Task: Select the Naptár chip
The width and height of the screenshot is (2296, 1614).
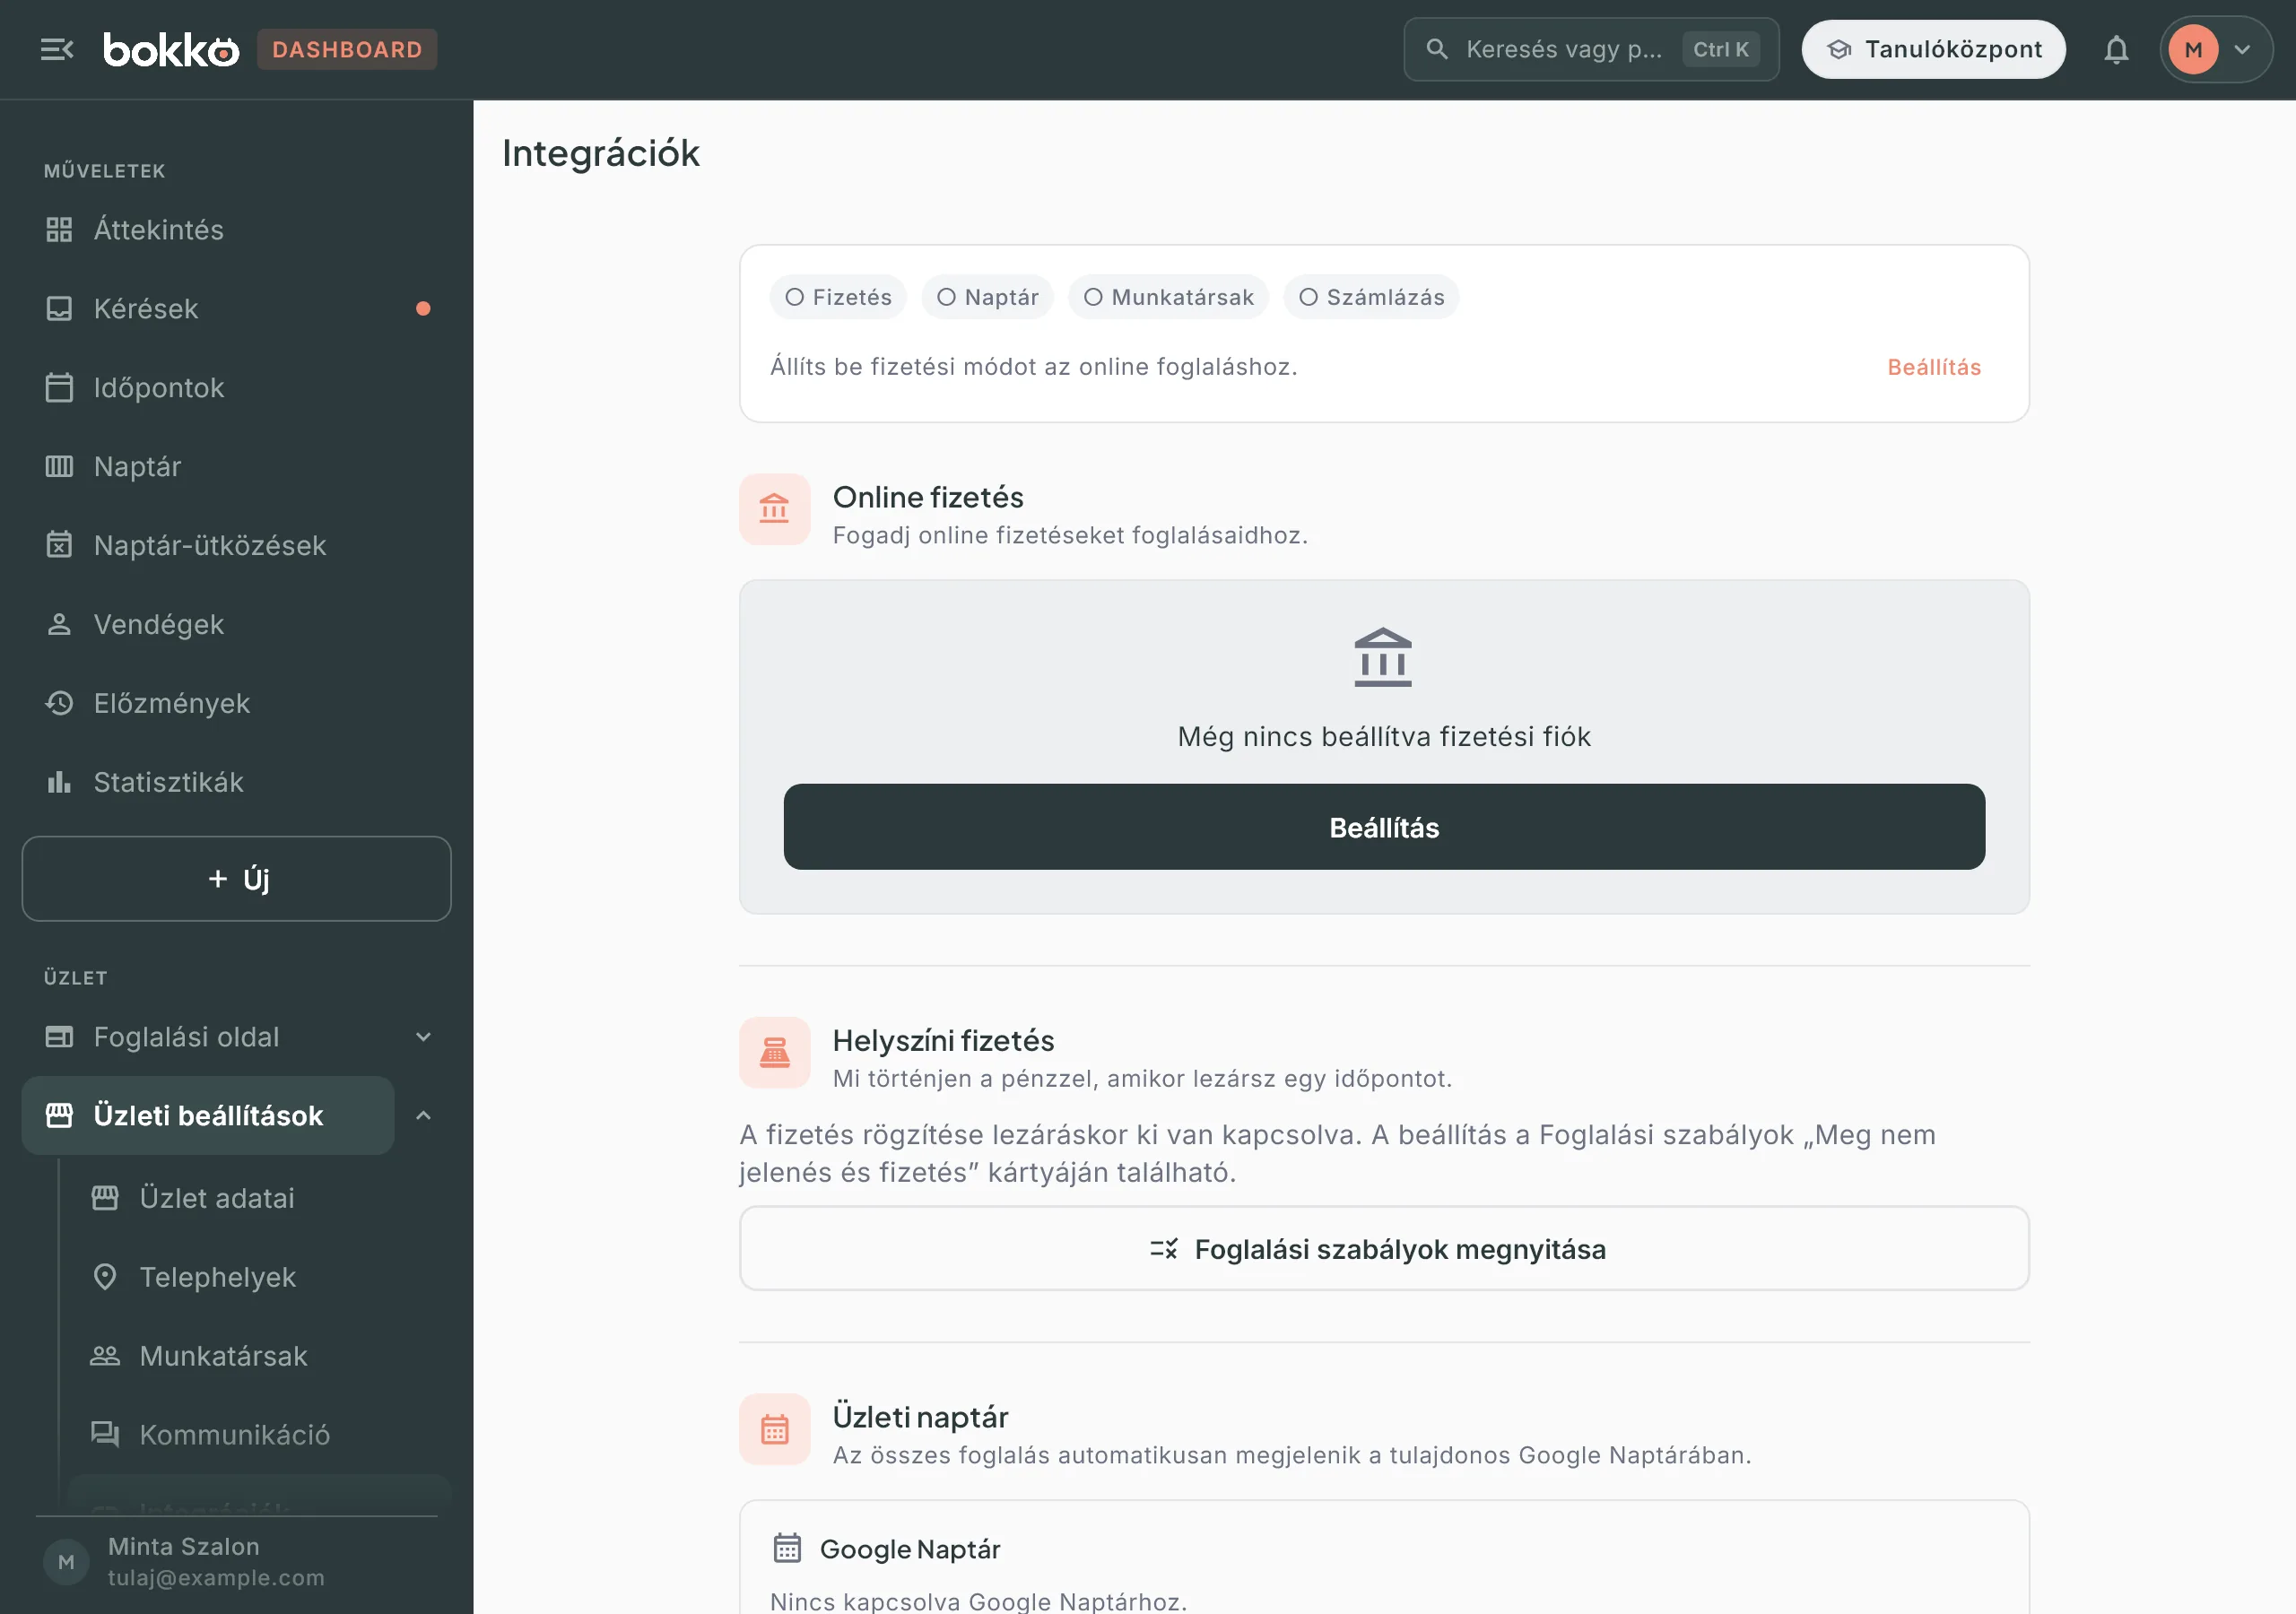Action: coord(987,297)
